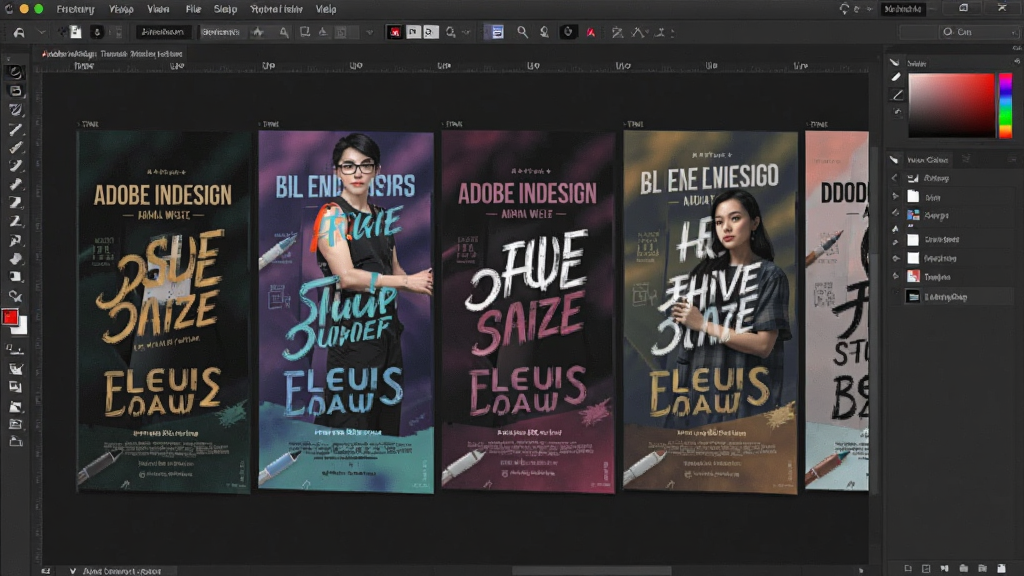
Task: Select the scissors tool above the red swatch
Action: (16, 296)
